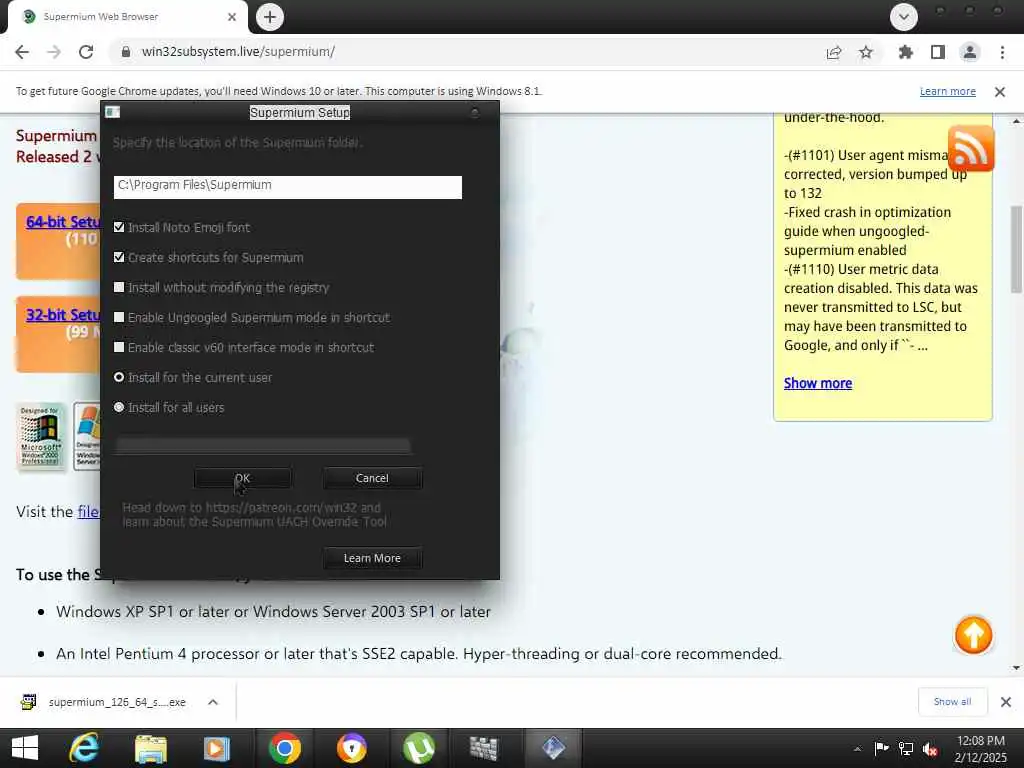Close the Supermium Web Browser tab

pos(232,17)
